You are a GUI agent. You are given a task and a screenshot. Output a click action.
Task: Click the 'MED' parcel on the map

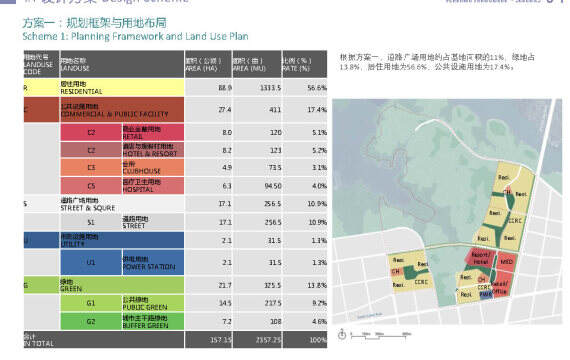pos(506,262)
